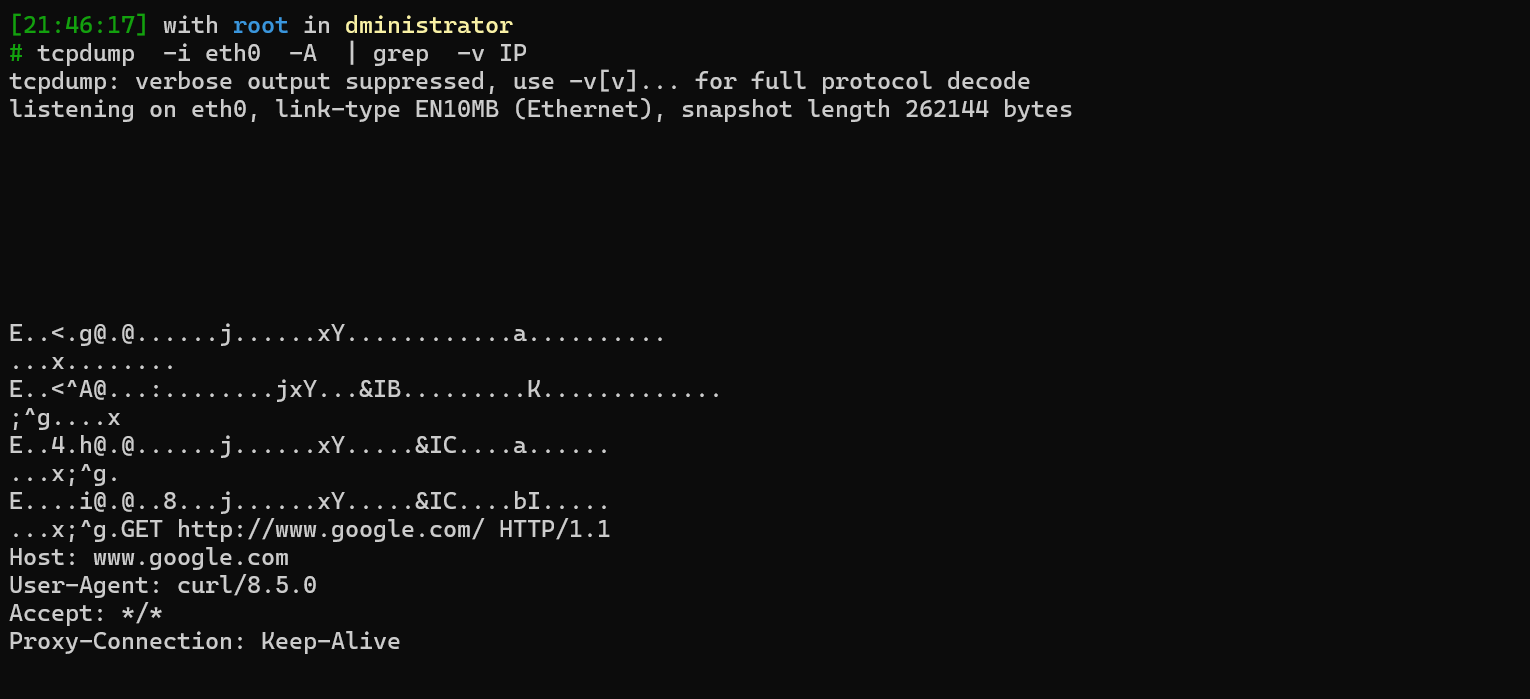Open the http://www.google.com/ URL
This screenshot has height=699, width=1530.
point(330,529)
